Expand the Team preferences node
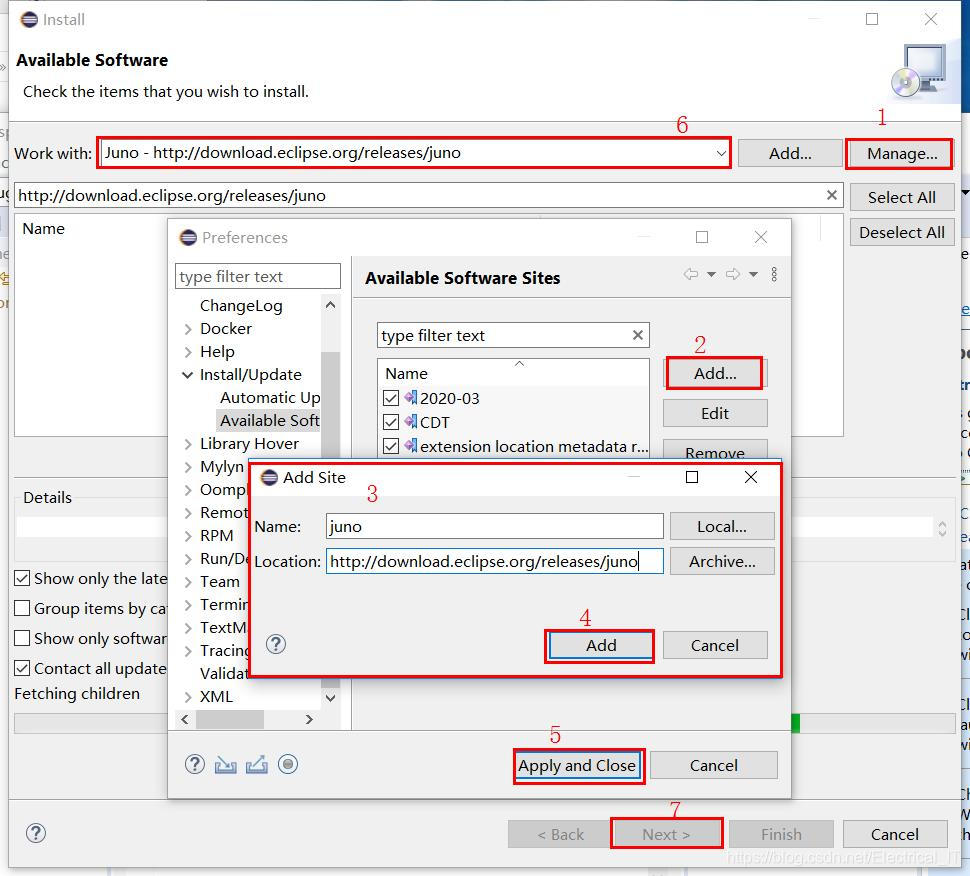970x876 pixels. pos(187,582)
